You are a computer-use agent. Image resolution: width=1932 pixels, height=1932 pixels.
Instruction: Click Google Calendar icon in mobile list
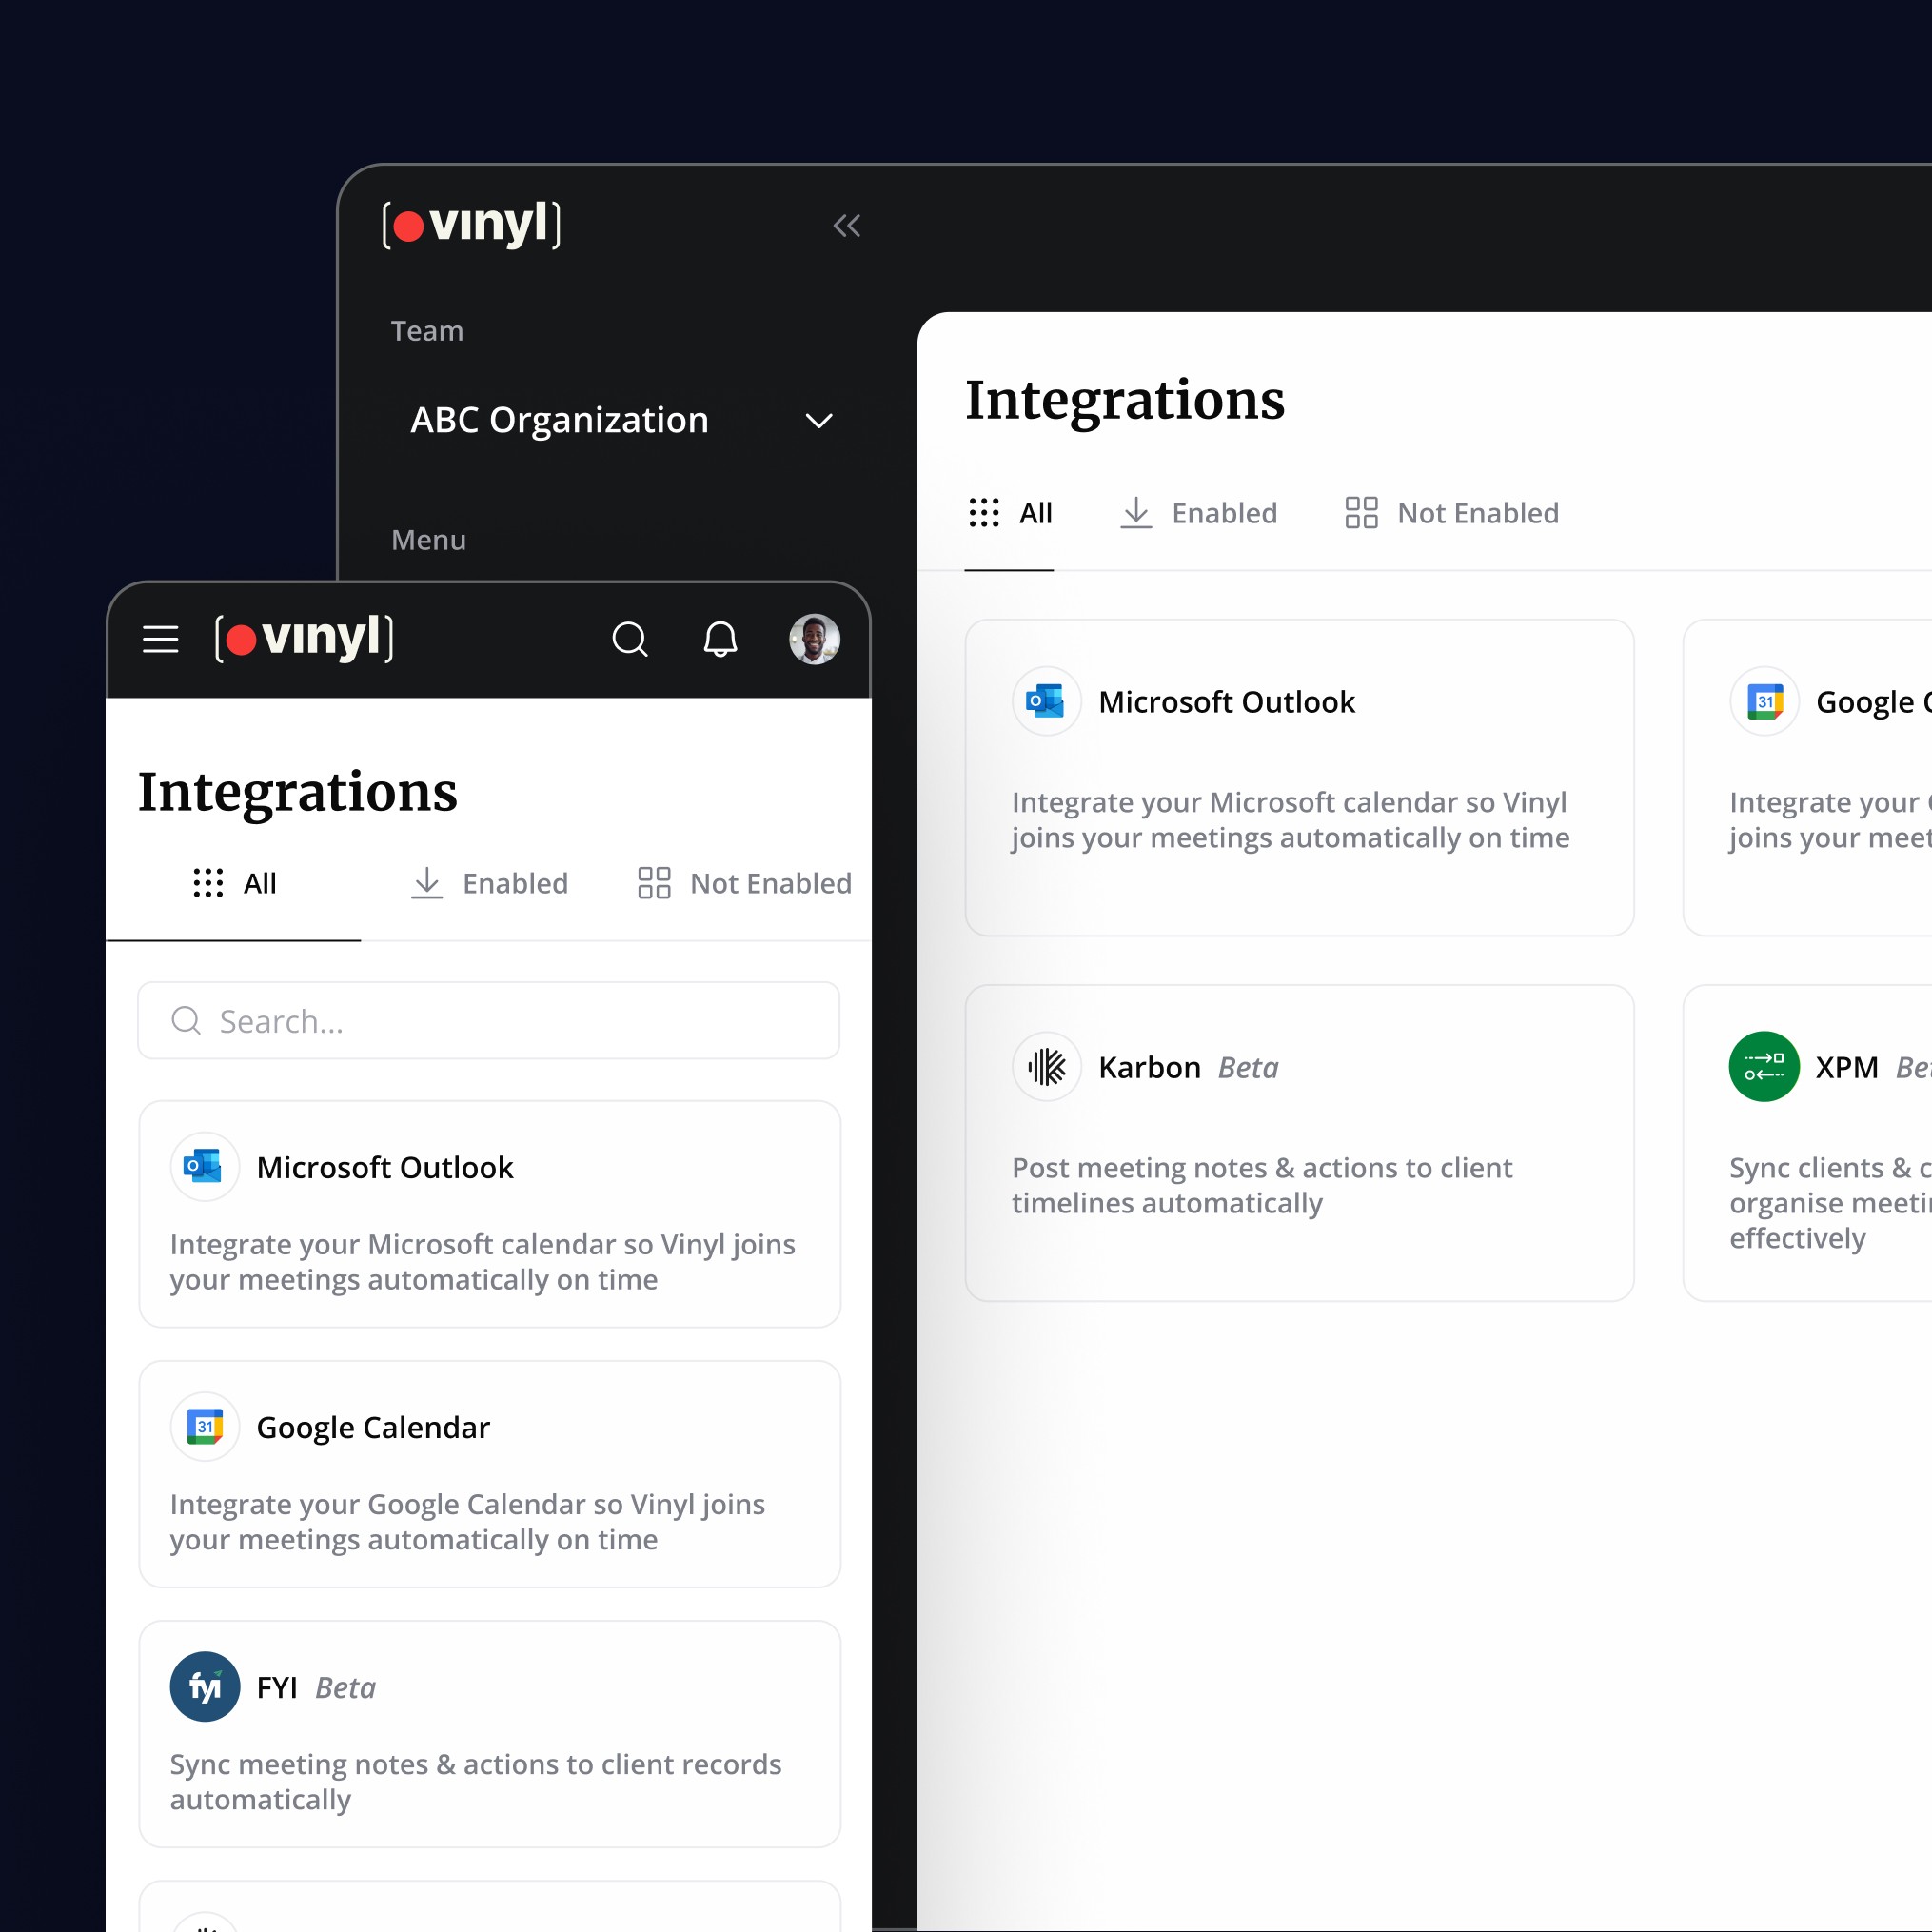pos(205,1427)
